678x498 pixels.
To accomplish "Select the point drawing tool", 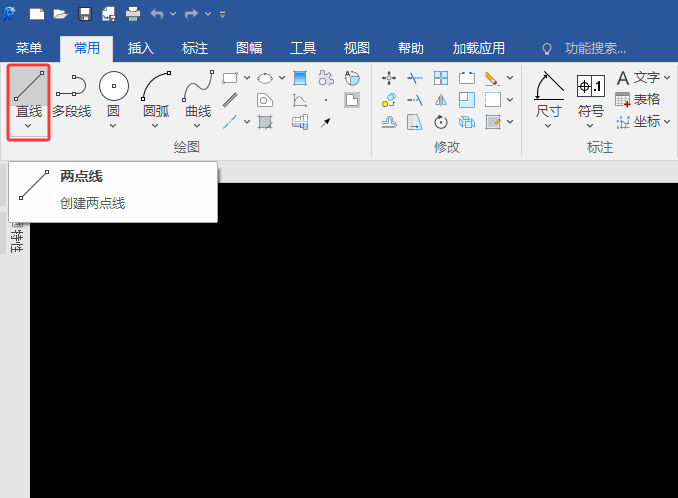I will 326,100.
